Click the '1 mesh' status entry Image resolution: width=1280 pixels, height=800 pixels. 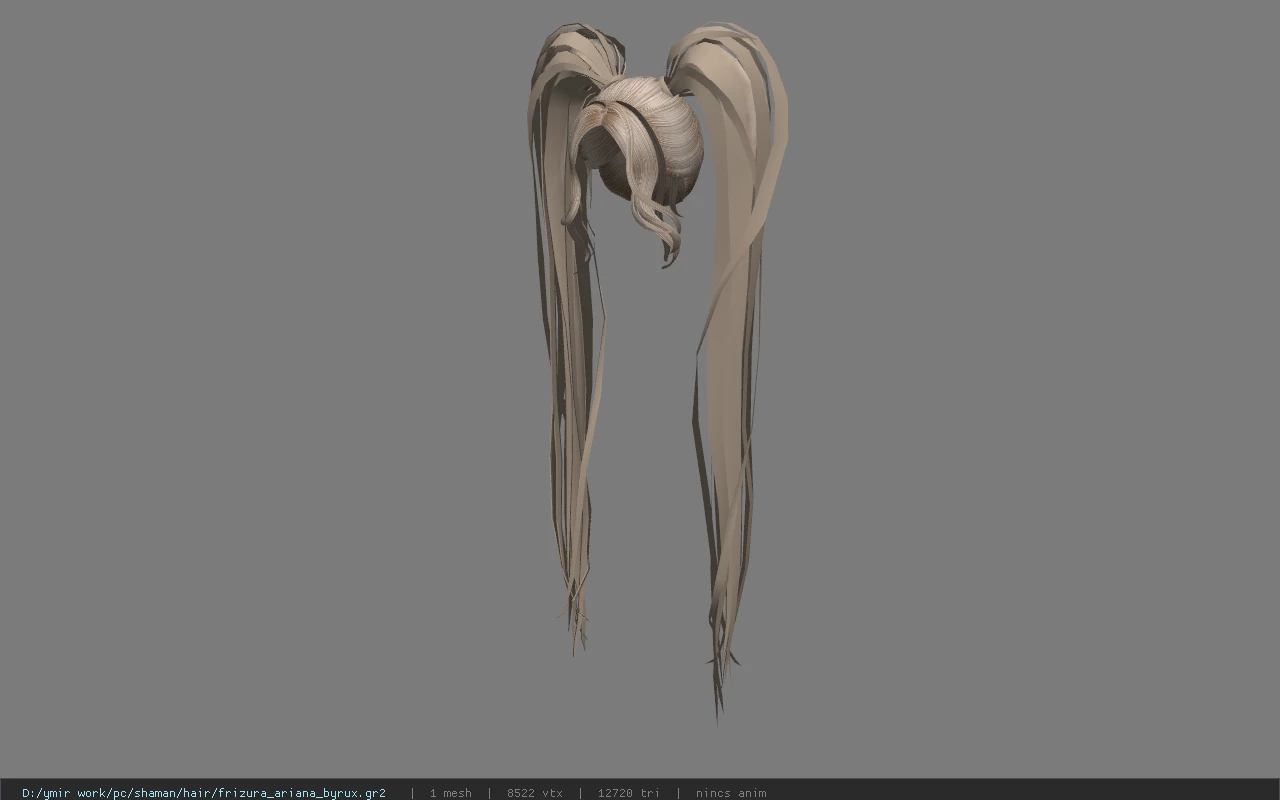point(450,793)
